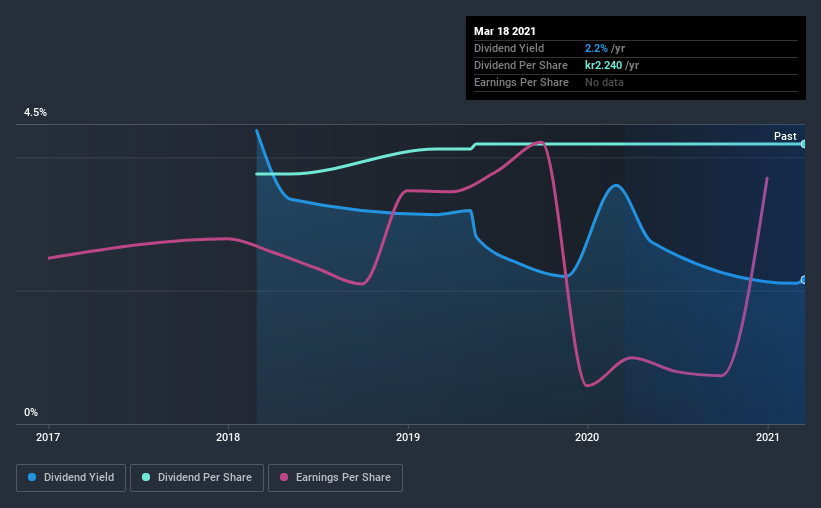Click the 2017 x-axis label
Viewport: 821px width, 508px height.
click(48, 437)
